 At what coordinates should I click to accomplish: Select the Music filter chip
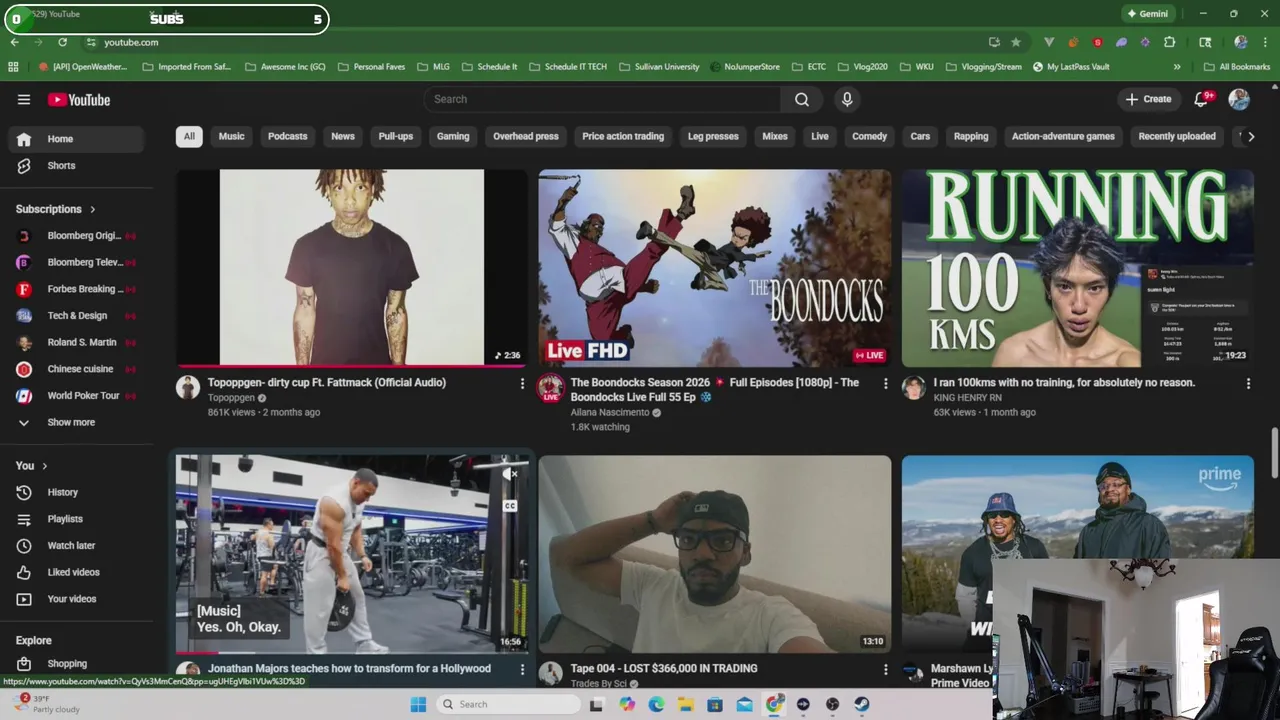[231, 136]
